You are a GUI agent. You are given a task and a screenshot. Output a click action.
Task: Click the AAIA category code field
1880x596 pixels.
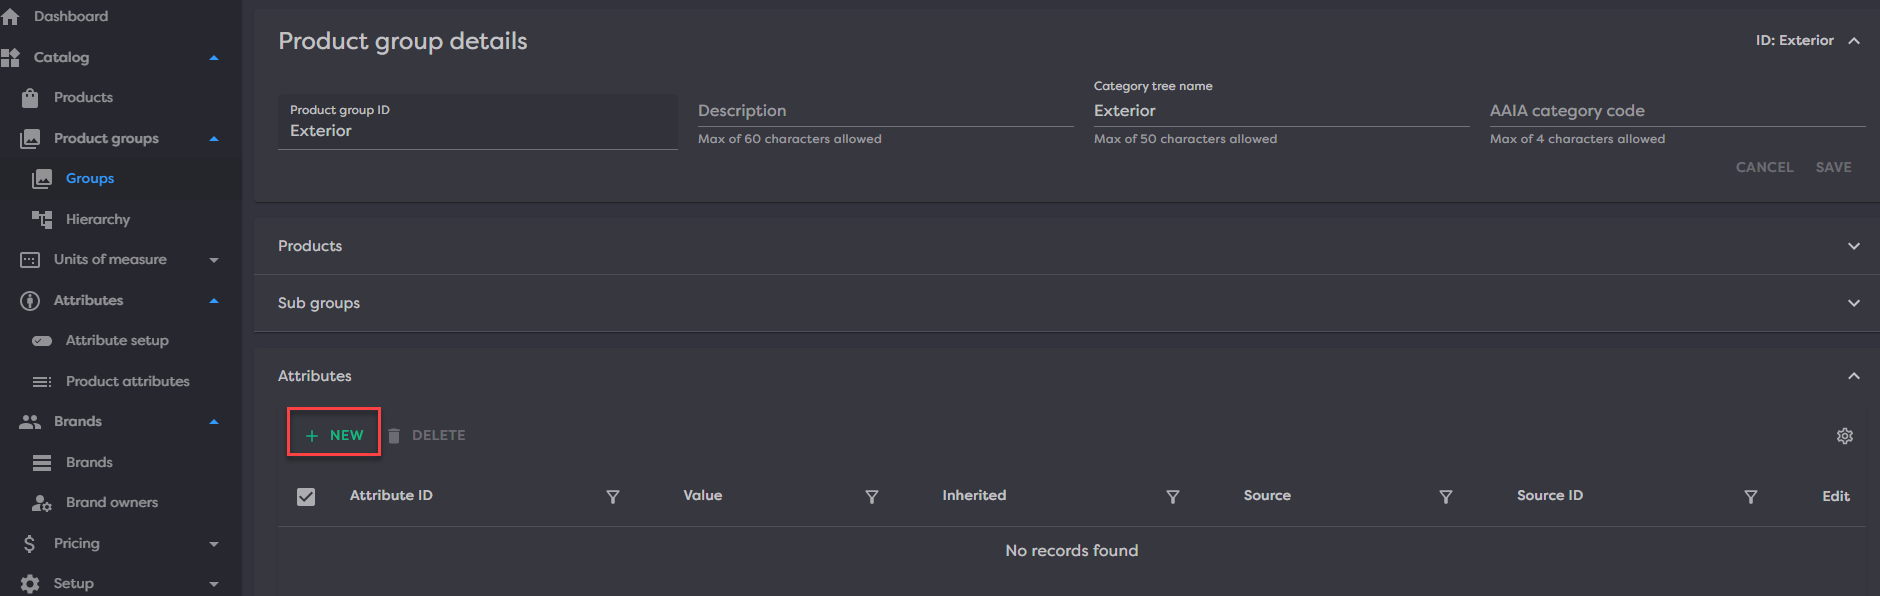tap(1676, 111)
